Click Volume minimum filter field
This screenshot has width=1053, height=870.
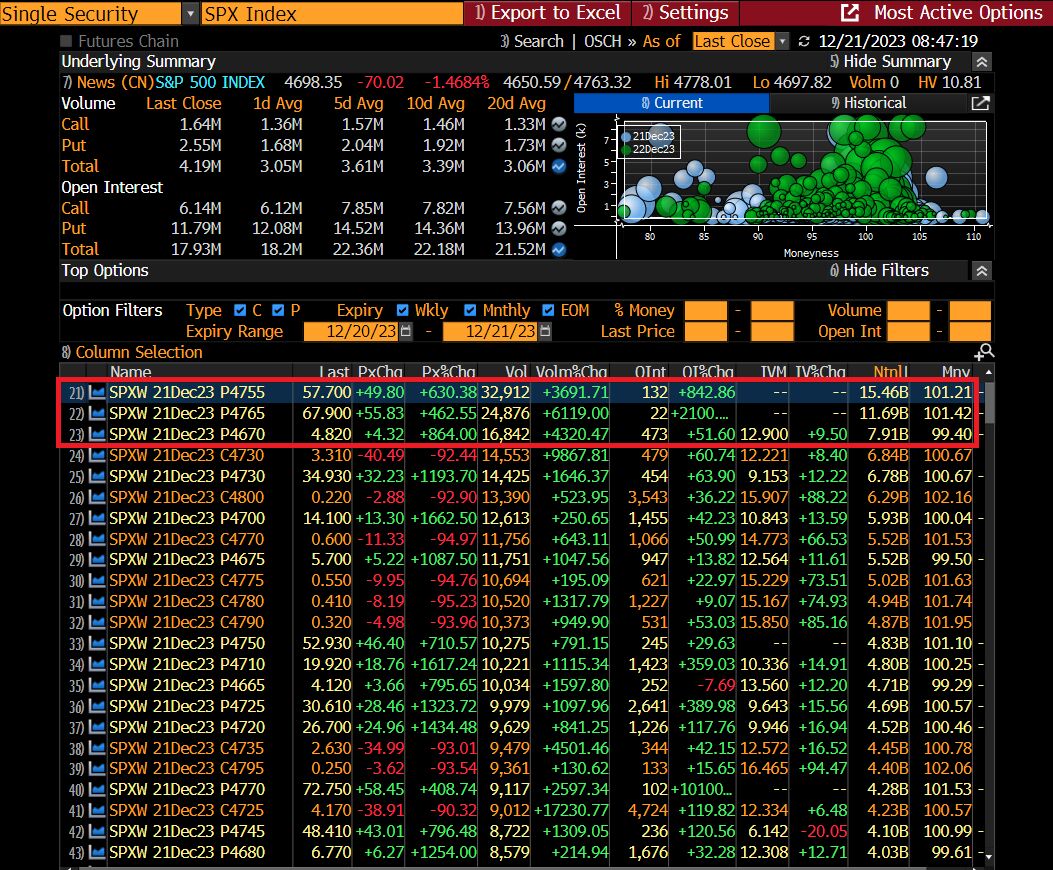coord(908,310)
